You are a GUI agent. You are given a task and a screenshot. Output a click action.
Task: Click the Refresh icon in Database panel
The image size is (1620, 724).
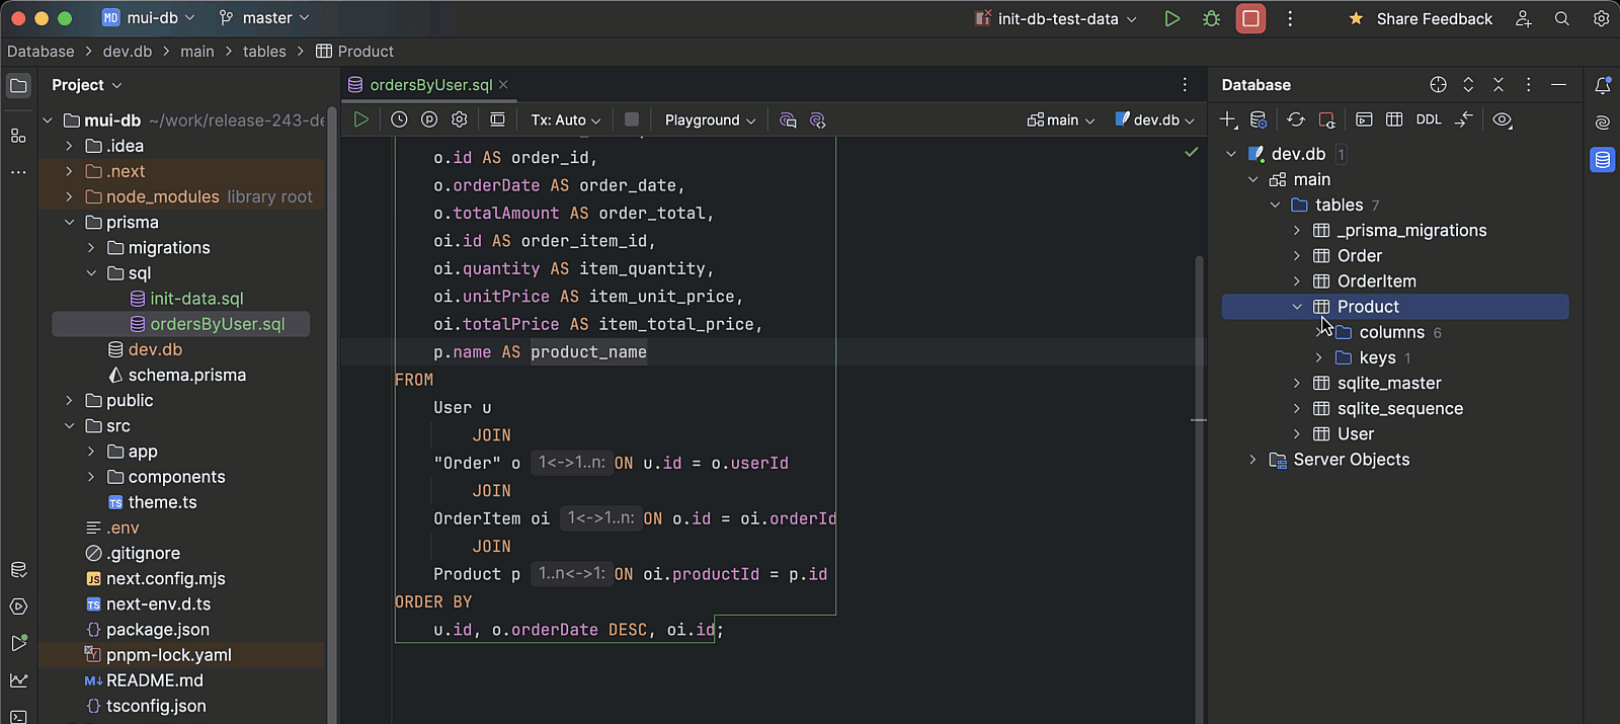[x=1296, y=120]
